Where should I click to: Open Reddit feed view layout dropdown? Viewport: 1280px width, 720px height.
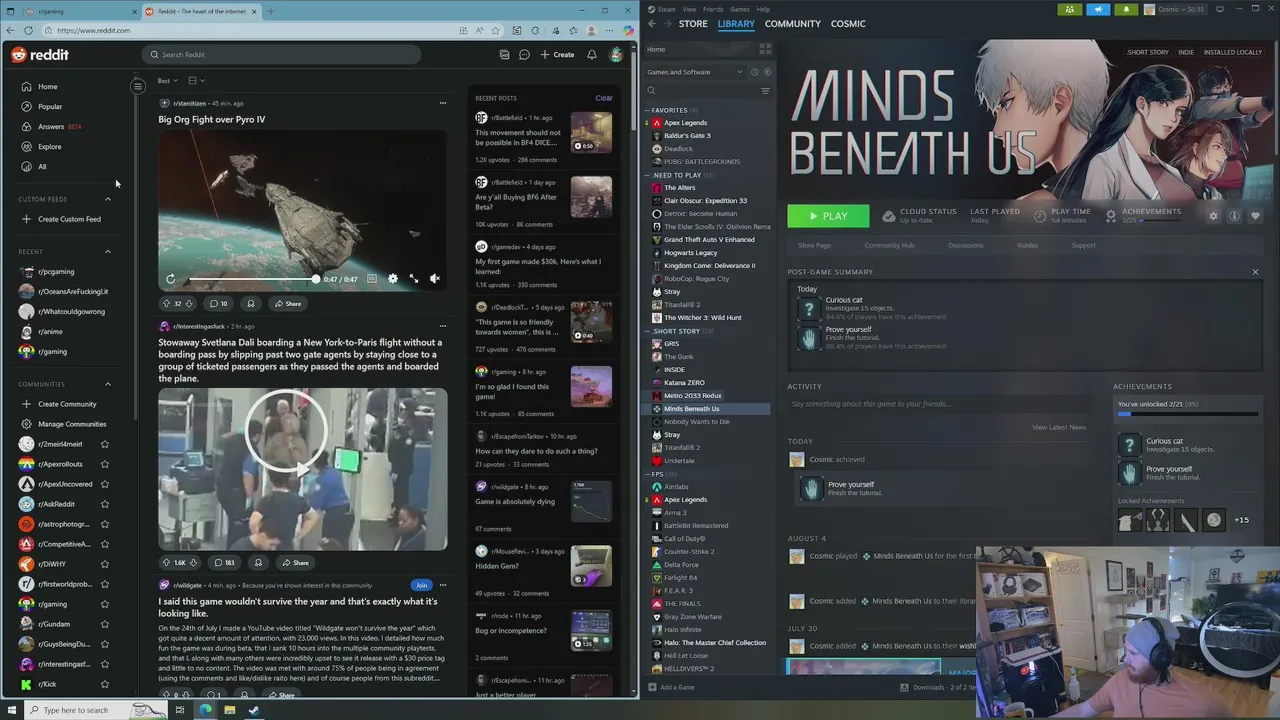coord(196,81)
